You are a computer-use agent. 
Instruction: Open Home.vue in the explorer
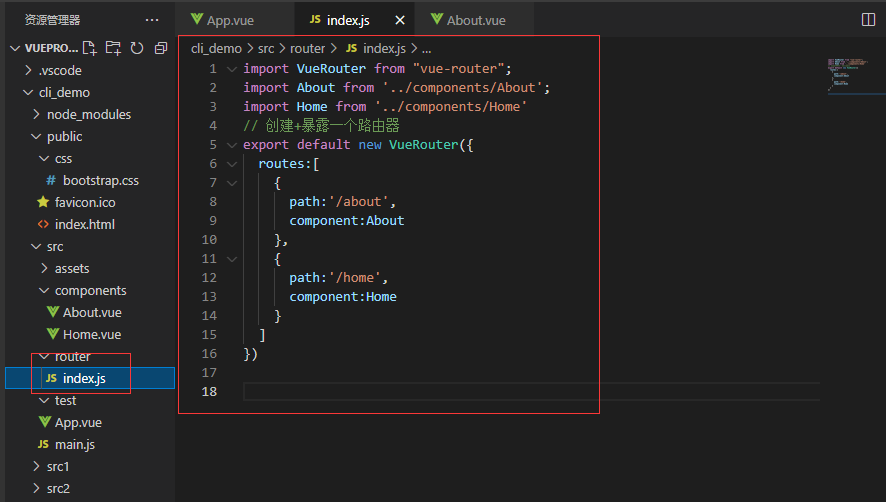(92, 335)
